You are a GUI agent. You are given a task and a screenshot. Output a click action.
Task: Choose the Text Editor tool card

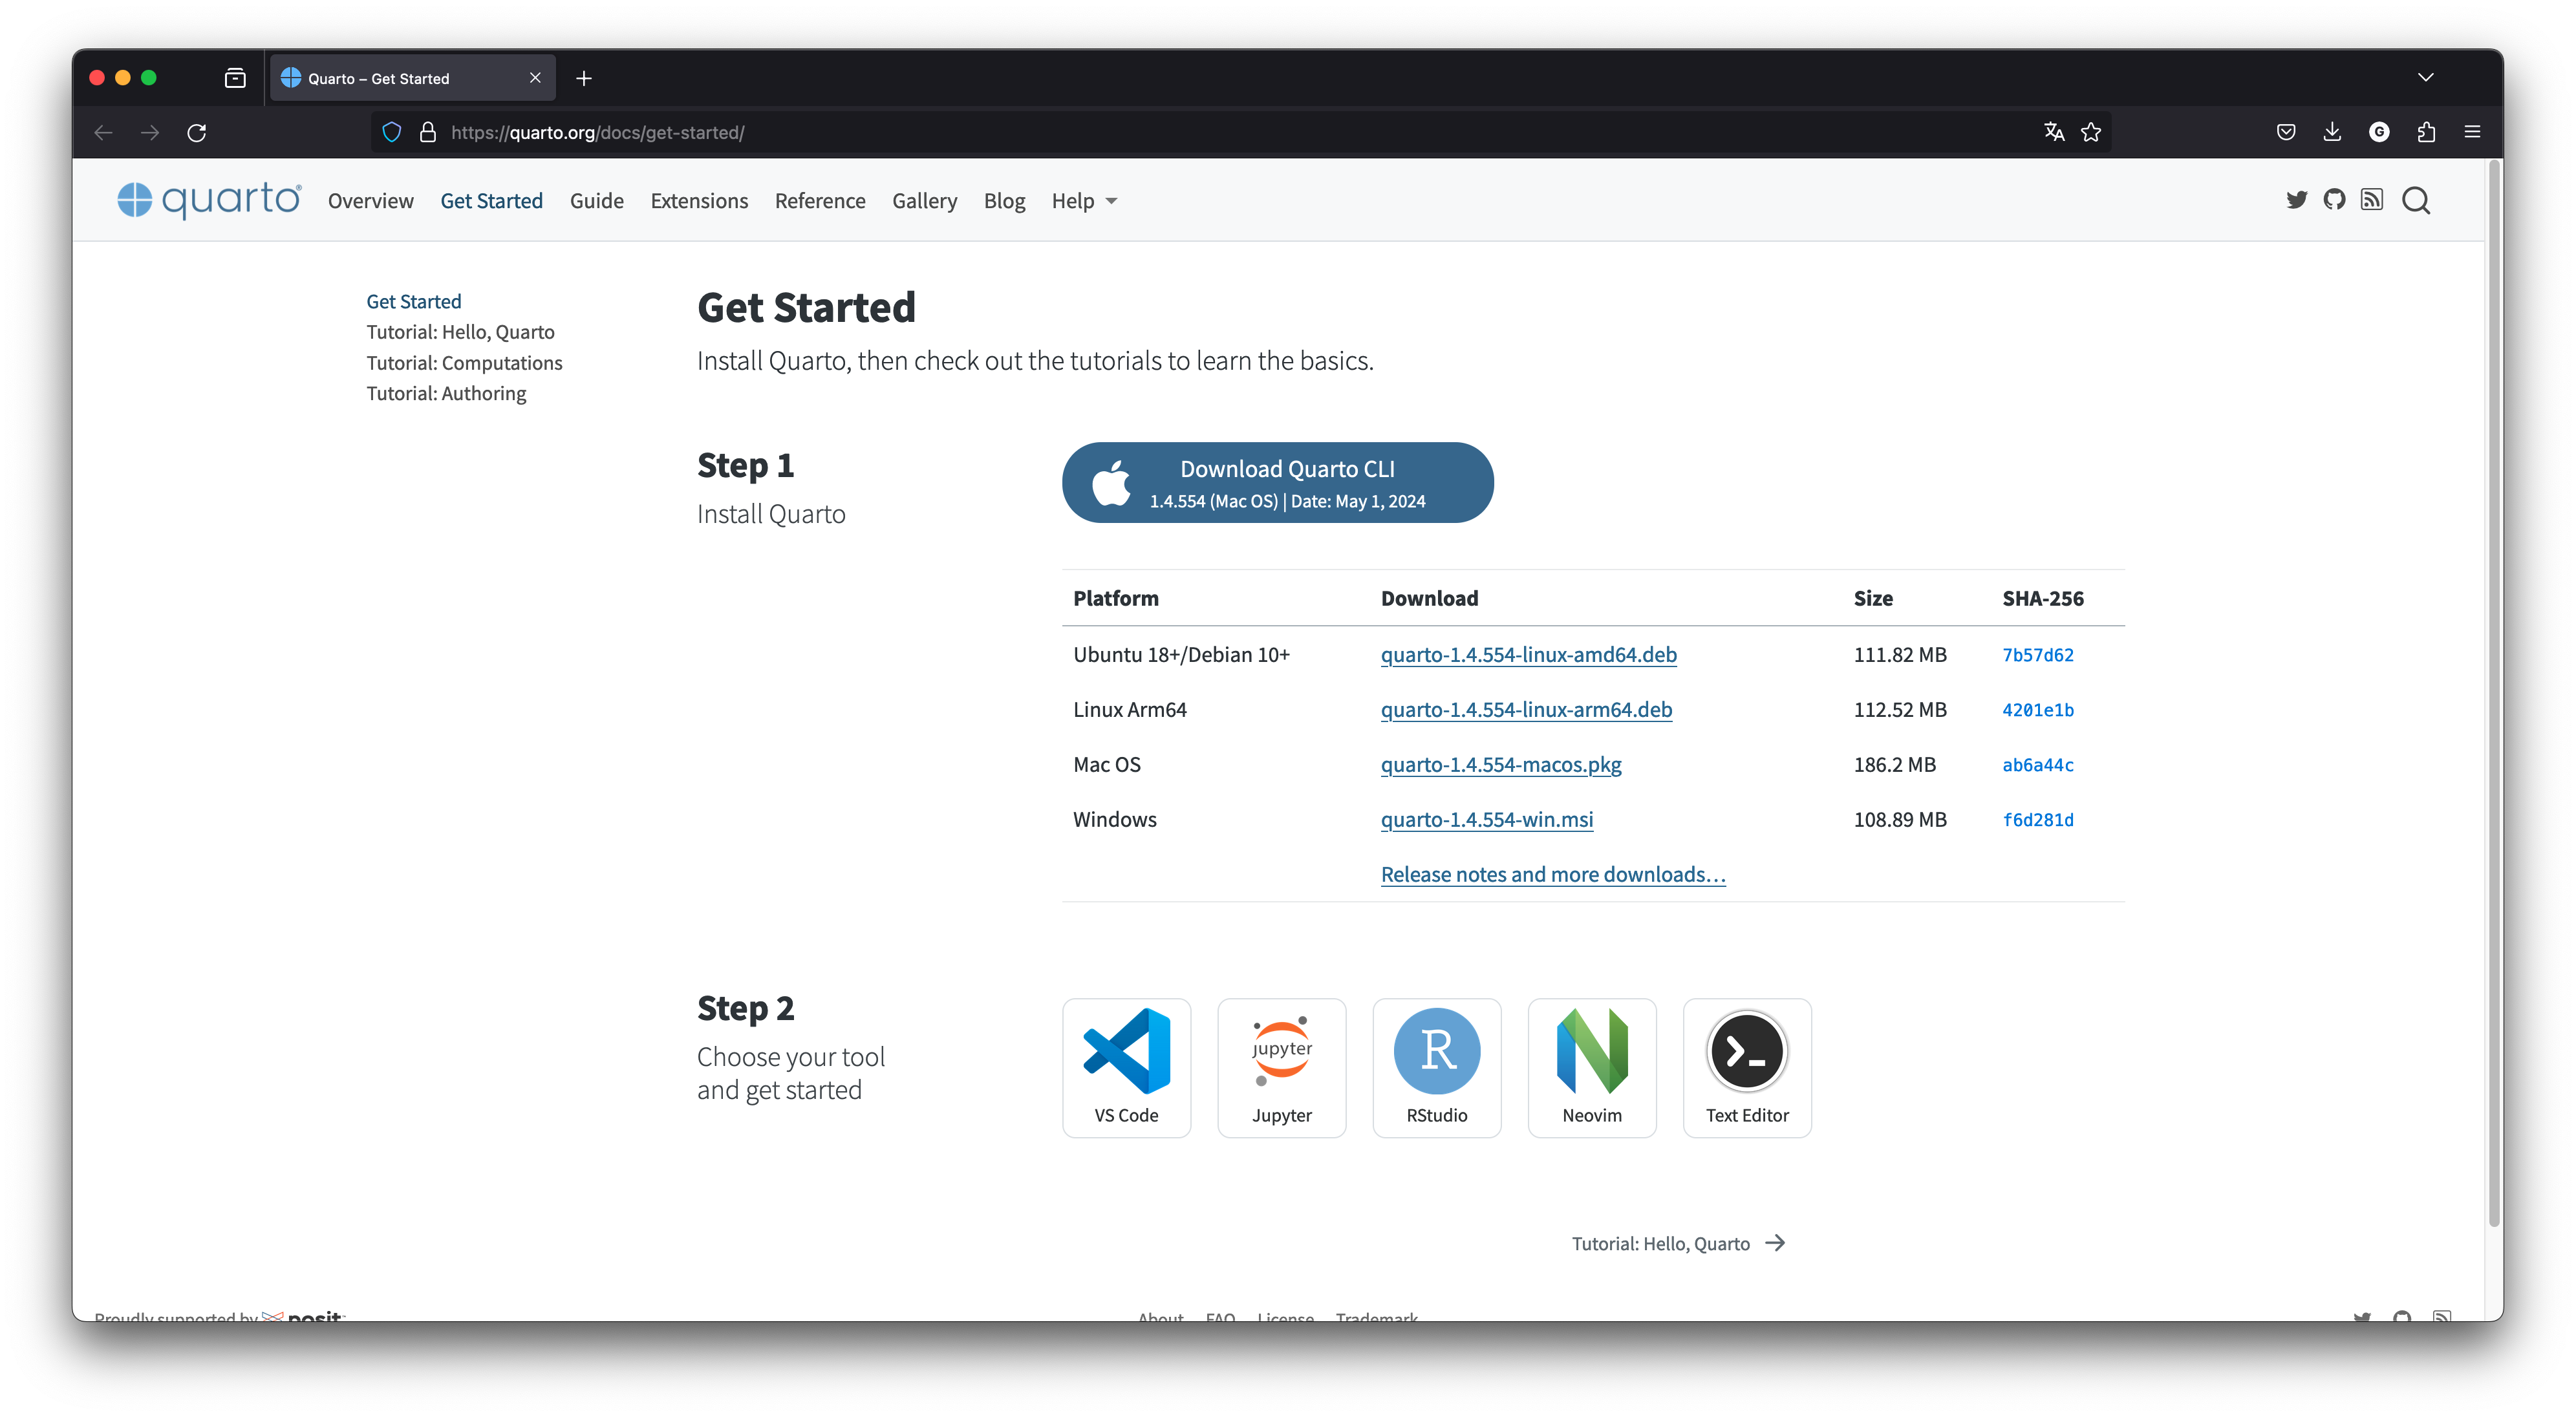(1747, 1067)
